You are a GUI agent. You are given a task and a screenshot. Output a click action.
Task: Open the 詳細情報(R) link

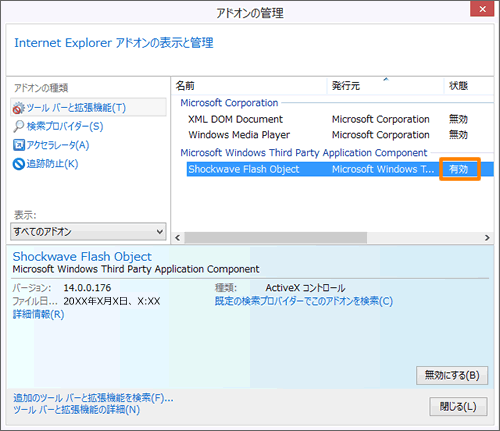(x=38, y=314)
